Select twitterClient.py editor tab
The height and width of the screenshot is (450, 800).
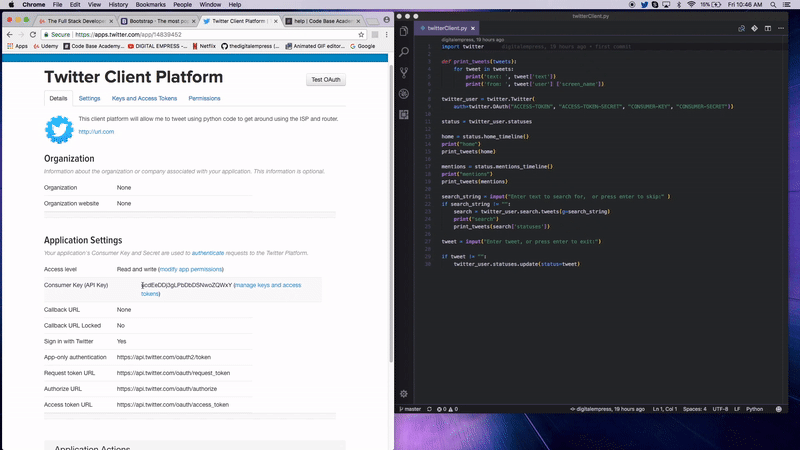pyautogui.click(x=444, y=28)
